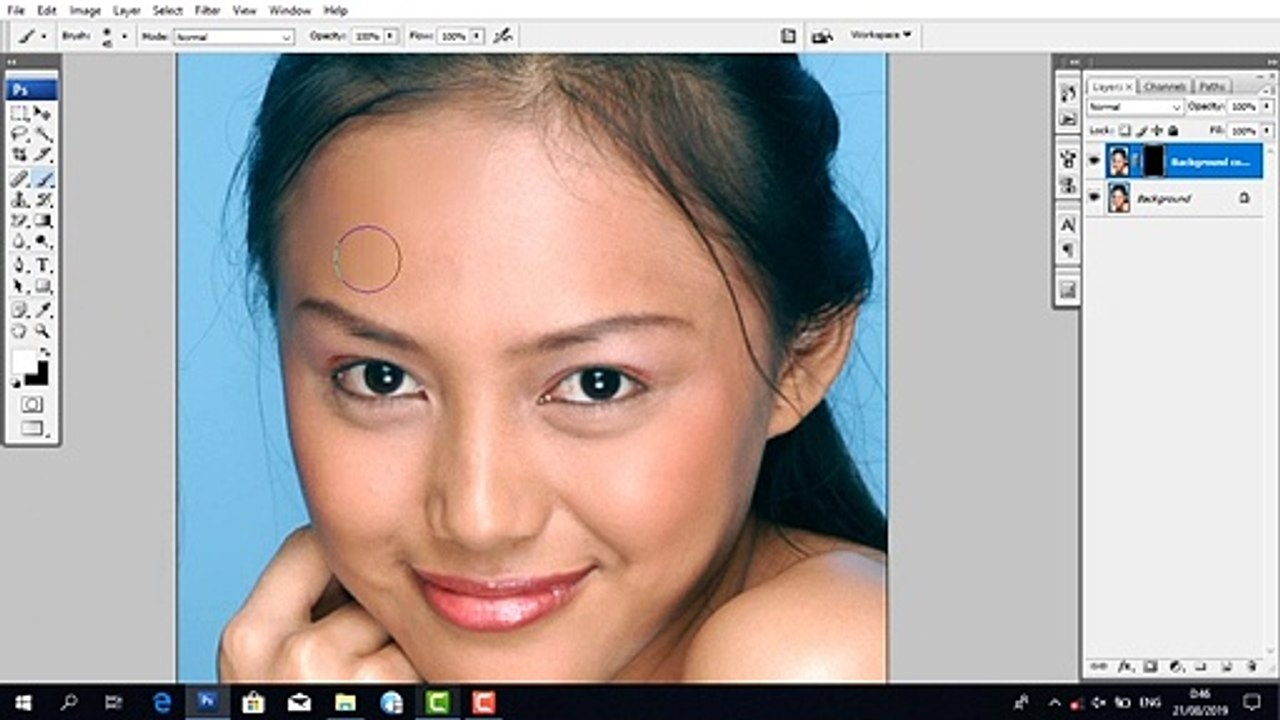The width and height of the screenshot is (1280, 720).
Task: Open Microsoft Edge from the taskbar
Action: [x=161, y=702]
